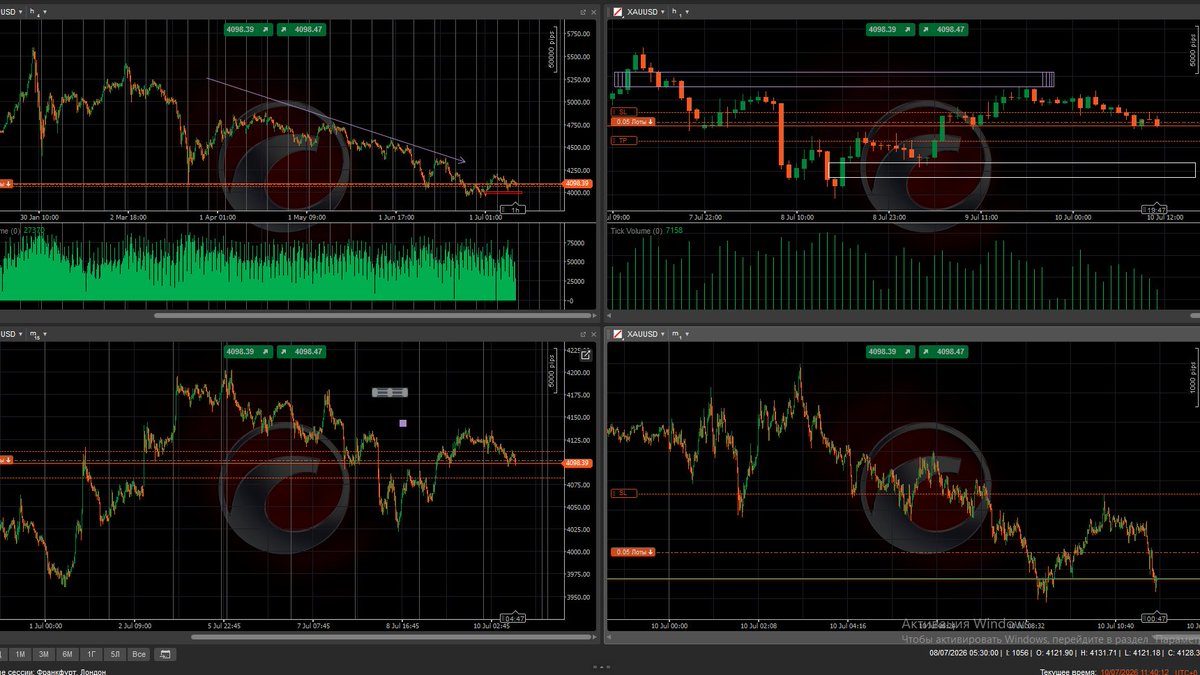This screenshot has height=675, width=1200.
Task: Set the chart period to 6M
Action: [67, 654]
